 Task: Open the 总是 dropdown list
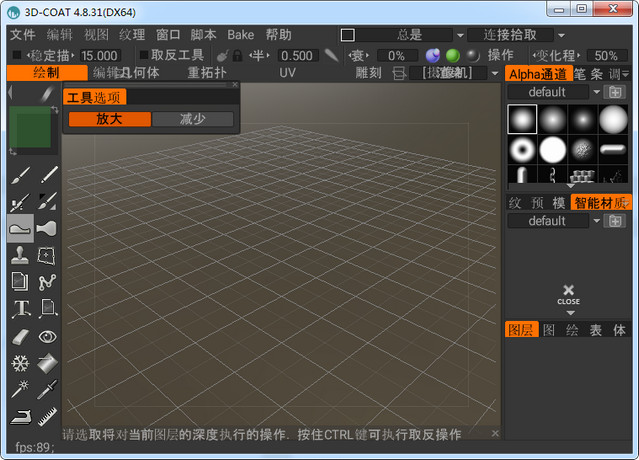click(460, 35)
